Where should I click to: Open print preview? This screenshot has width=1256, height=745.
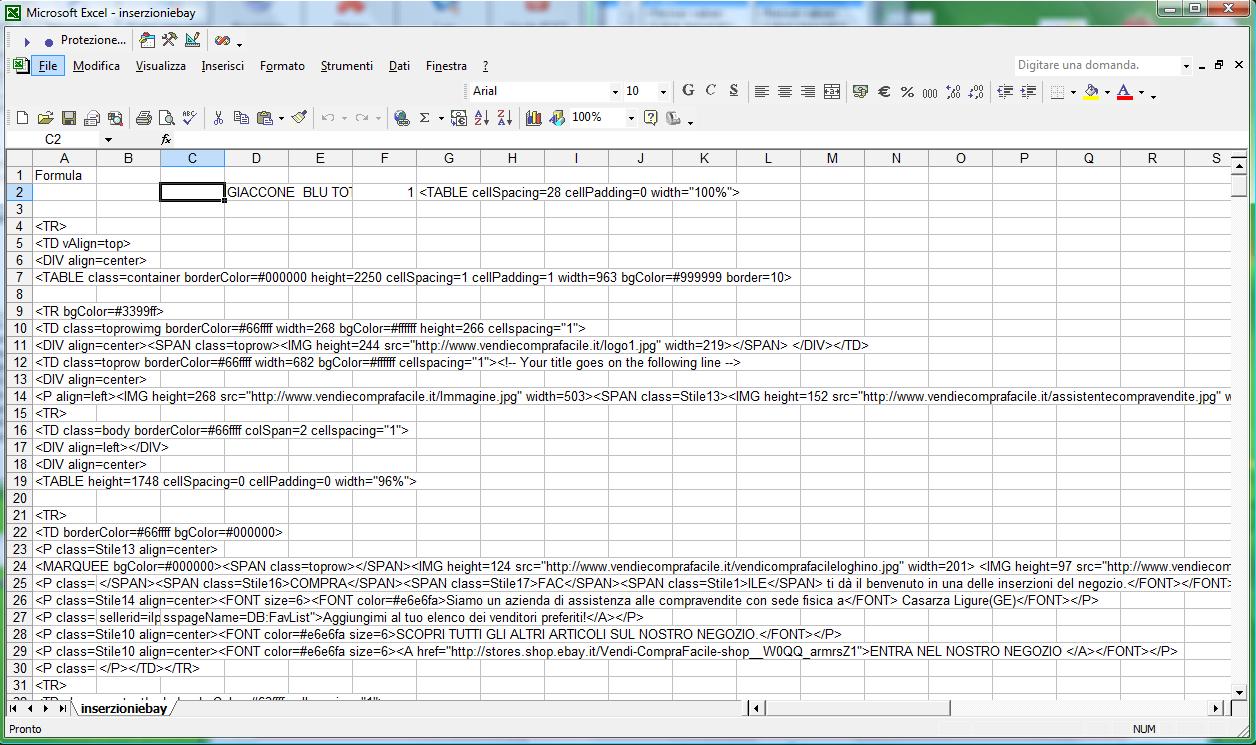pyautogui.click(x=166, y=118)
